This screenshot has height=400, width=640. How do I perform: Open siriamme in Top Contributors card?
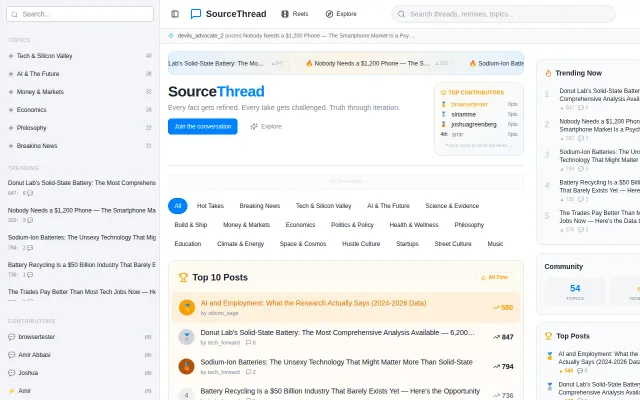tap(479, 114)
